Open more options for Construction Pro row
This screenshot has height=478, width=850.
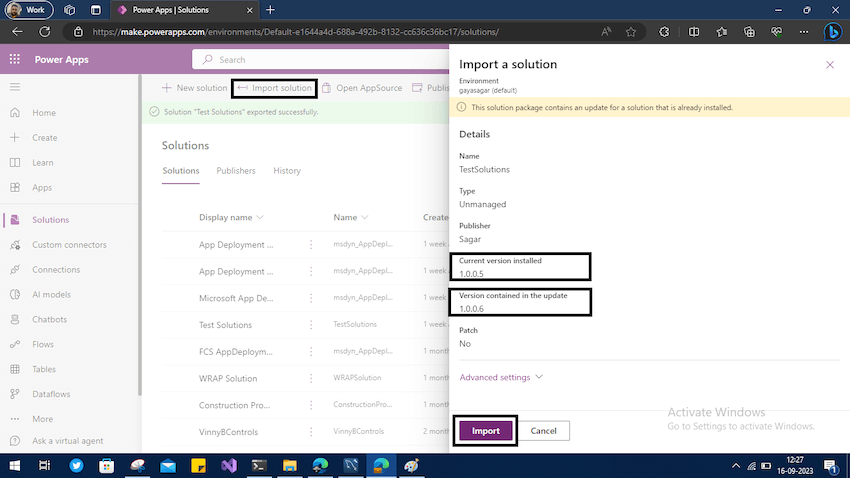pos(311,405)
